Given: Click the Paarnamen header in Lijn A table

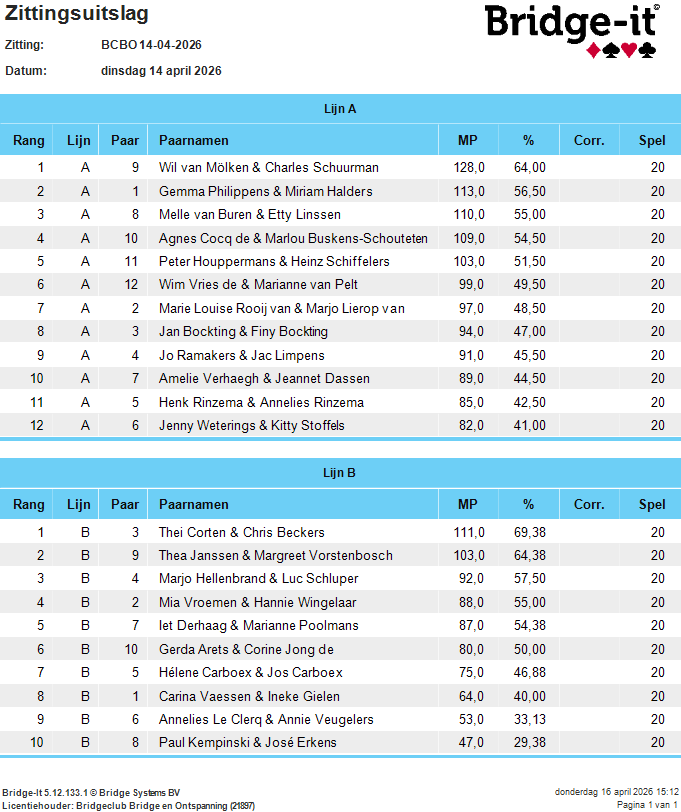Looking at the screenshot, I should click(x=194, y=140).
